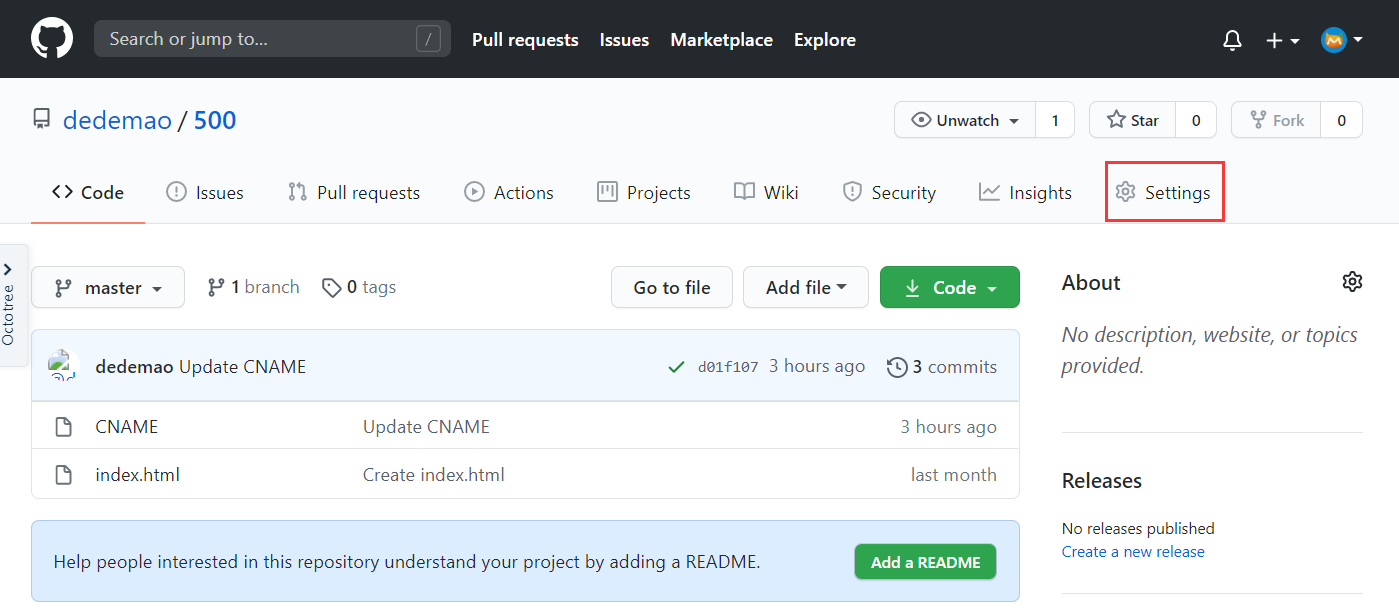
Task: Open the Create index.html commit message
Action: pyautogui.click(x=434, y=475)
